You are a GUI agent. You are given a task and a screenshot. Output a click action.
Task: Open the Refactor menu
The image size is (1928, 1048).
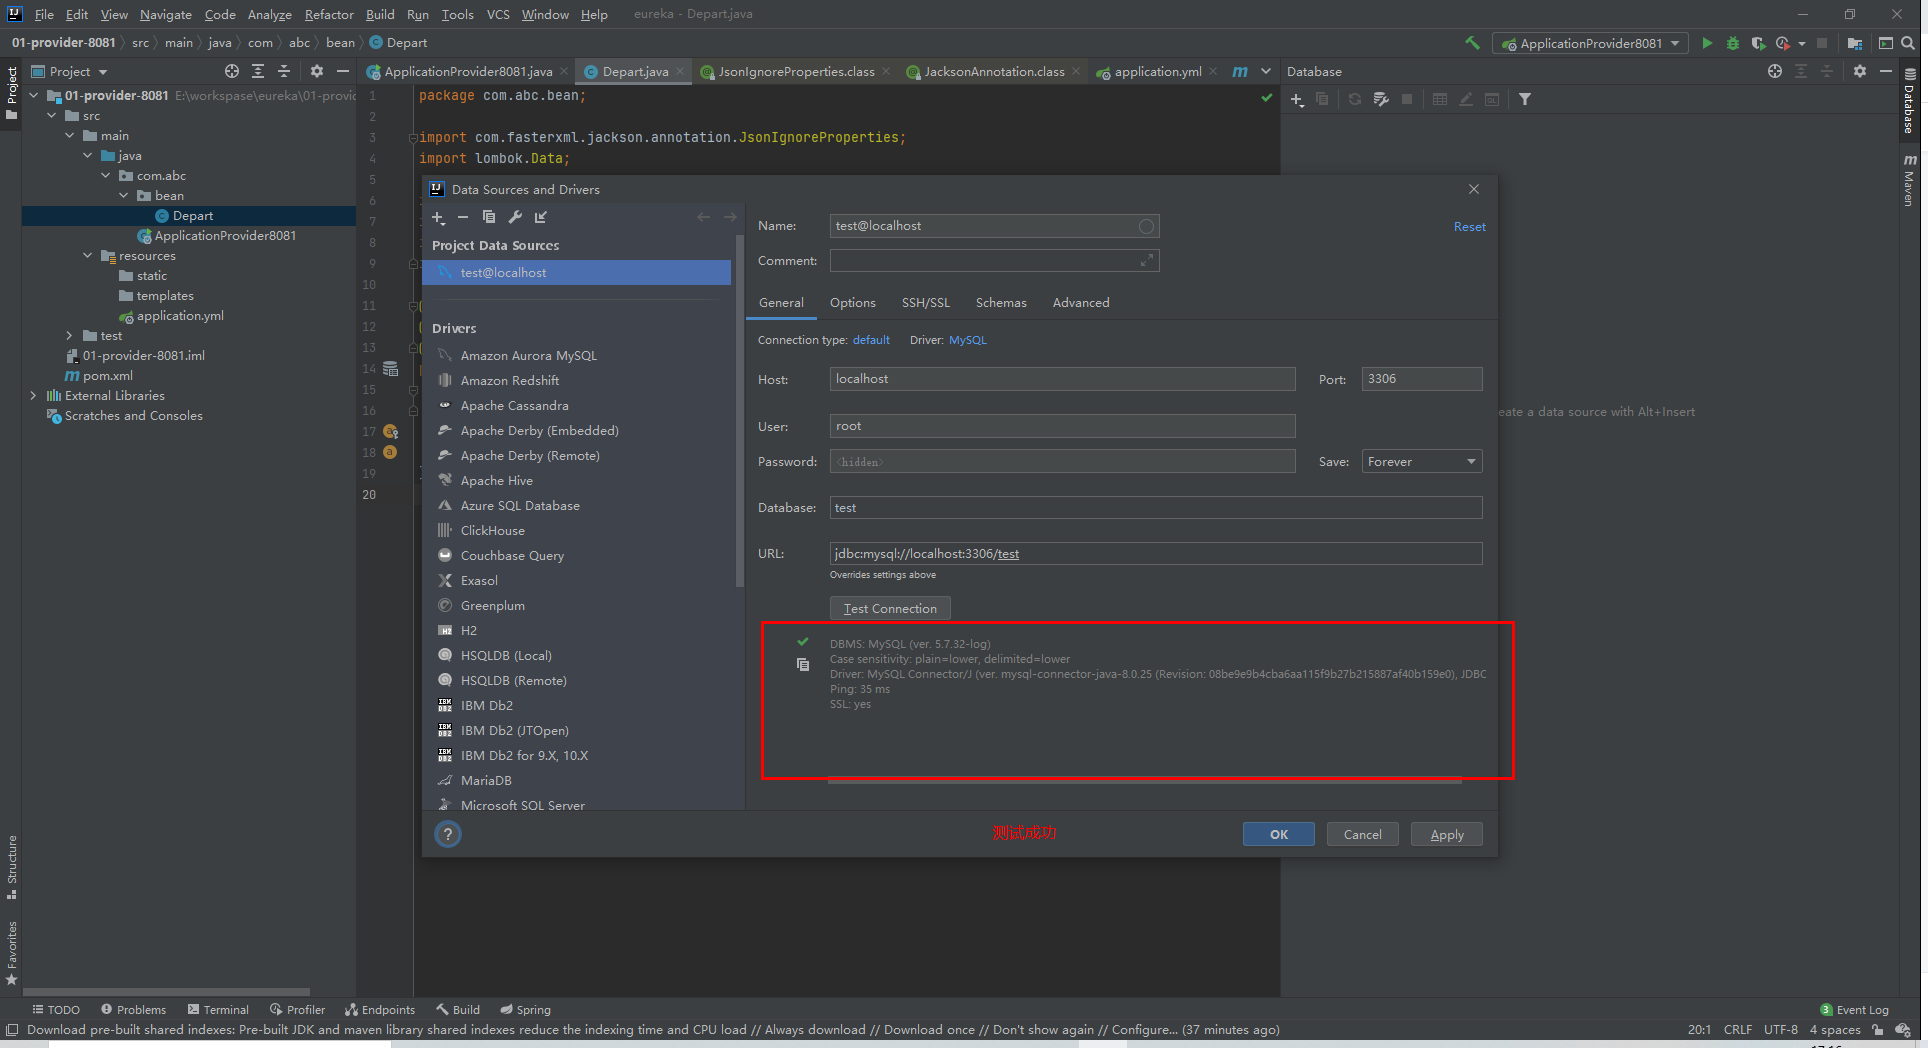[329, 14]
